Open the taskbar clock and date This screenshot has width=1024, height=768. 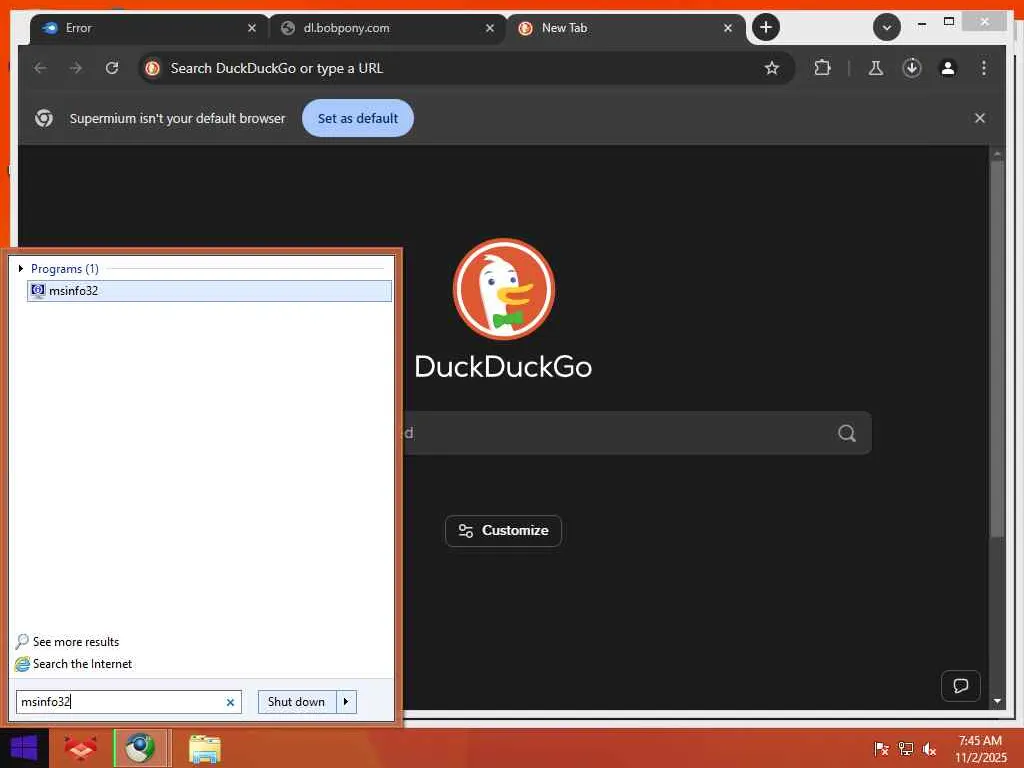pos(980,749)
